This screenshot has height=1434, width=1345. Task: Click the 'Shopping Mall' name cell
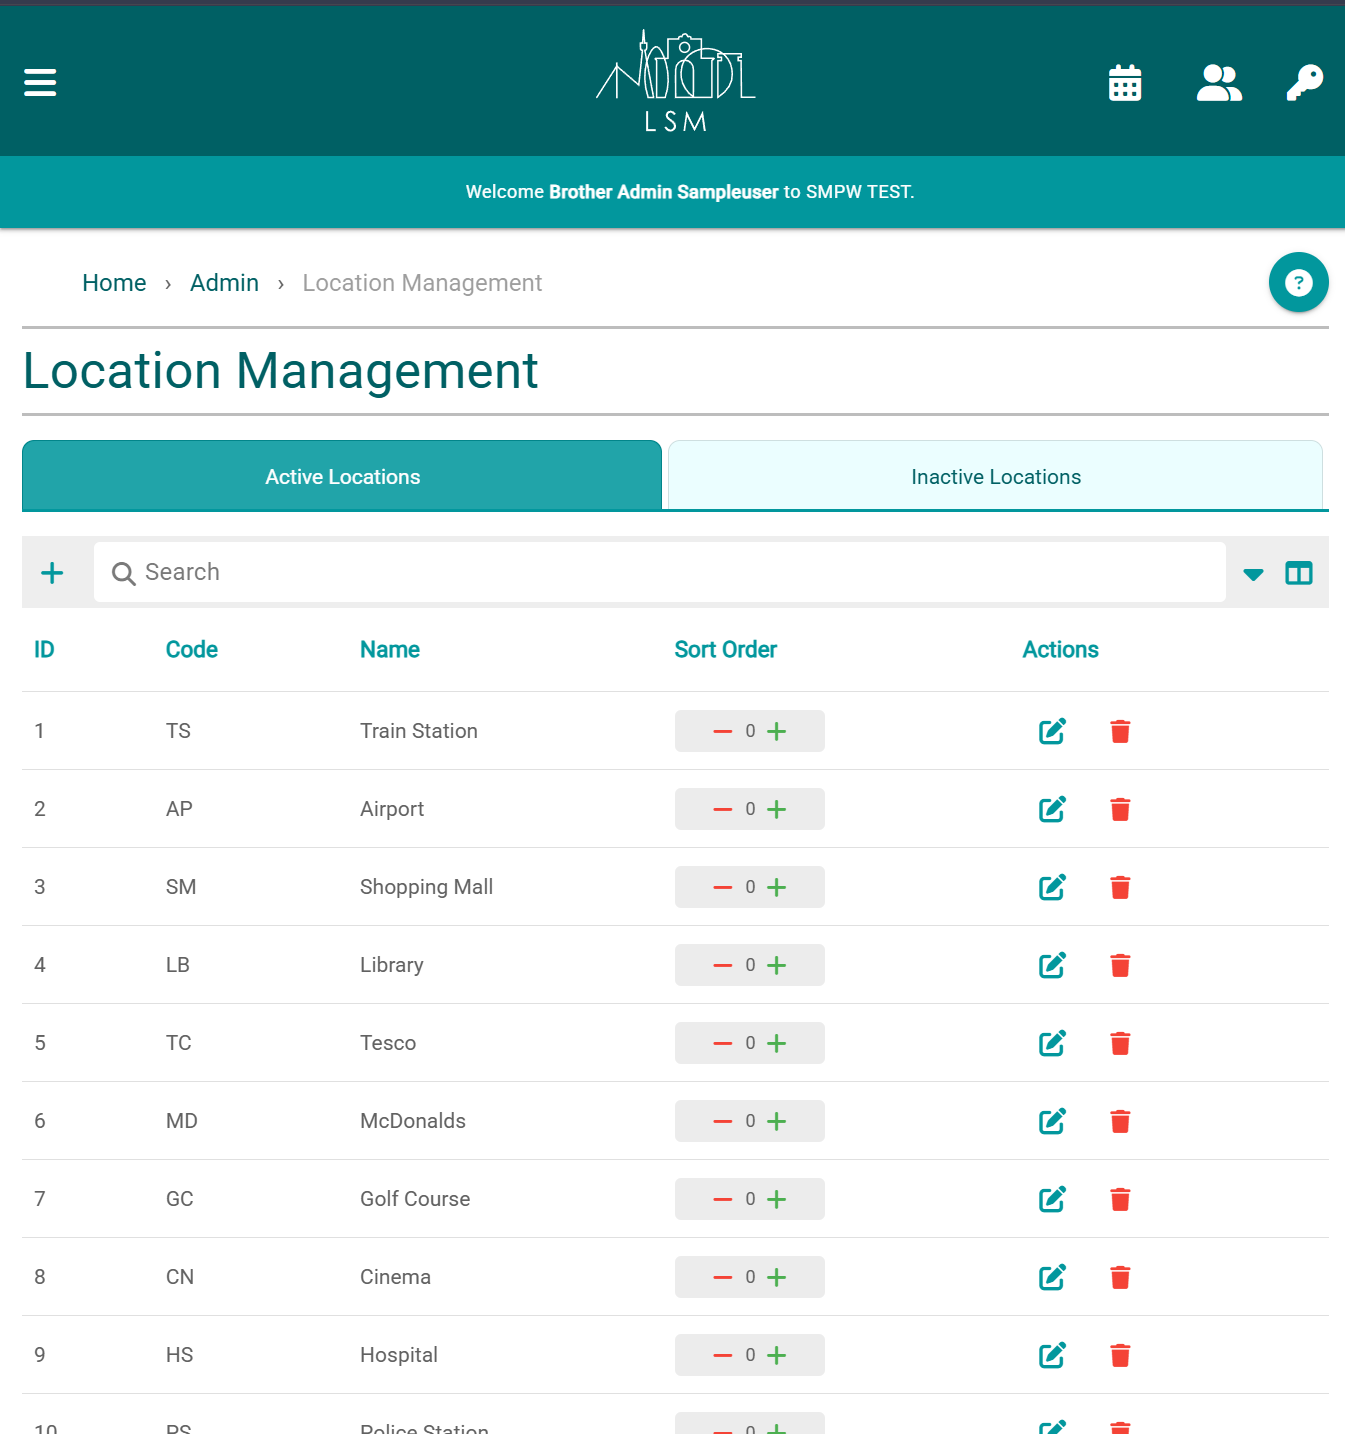[x=426, y=887]
